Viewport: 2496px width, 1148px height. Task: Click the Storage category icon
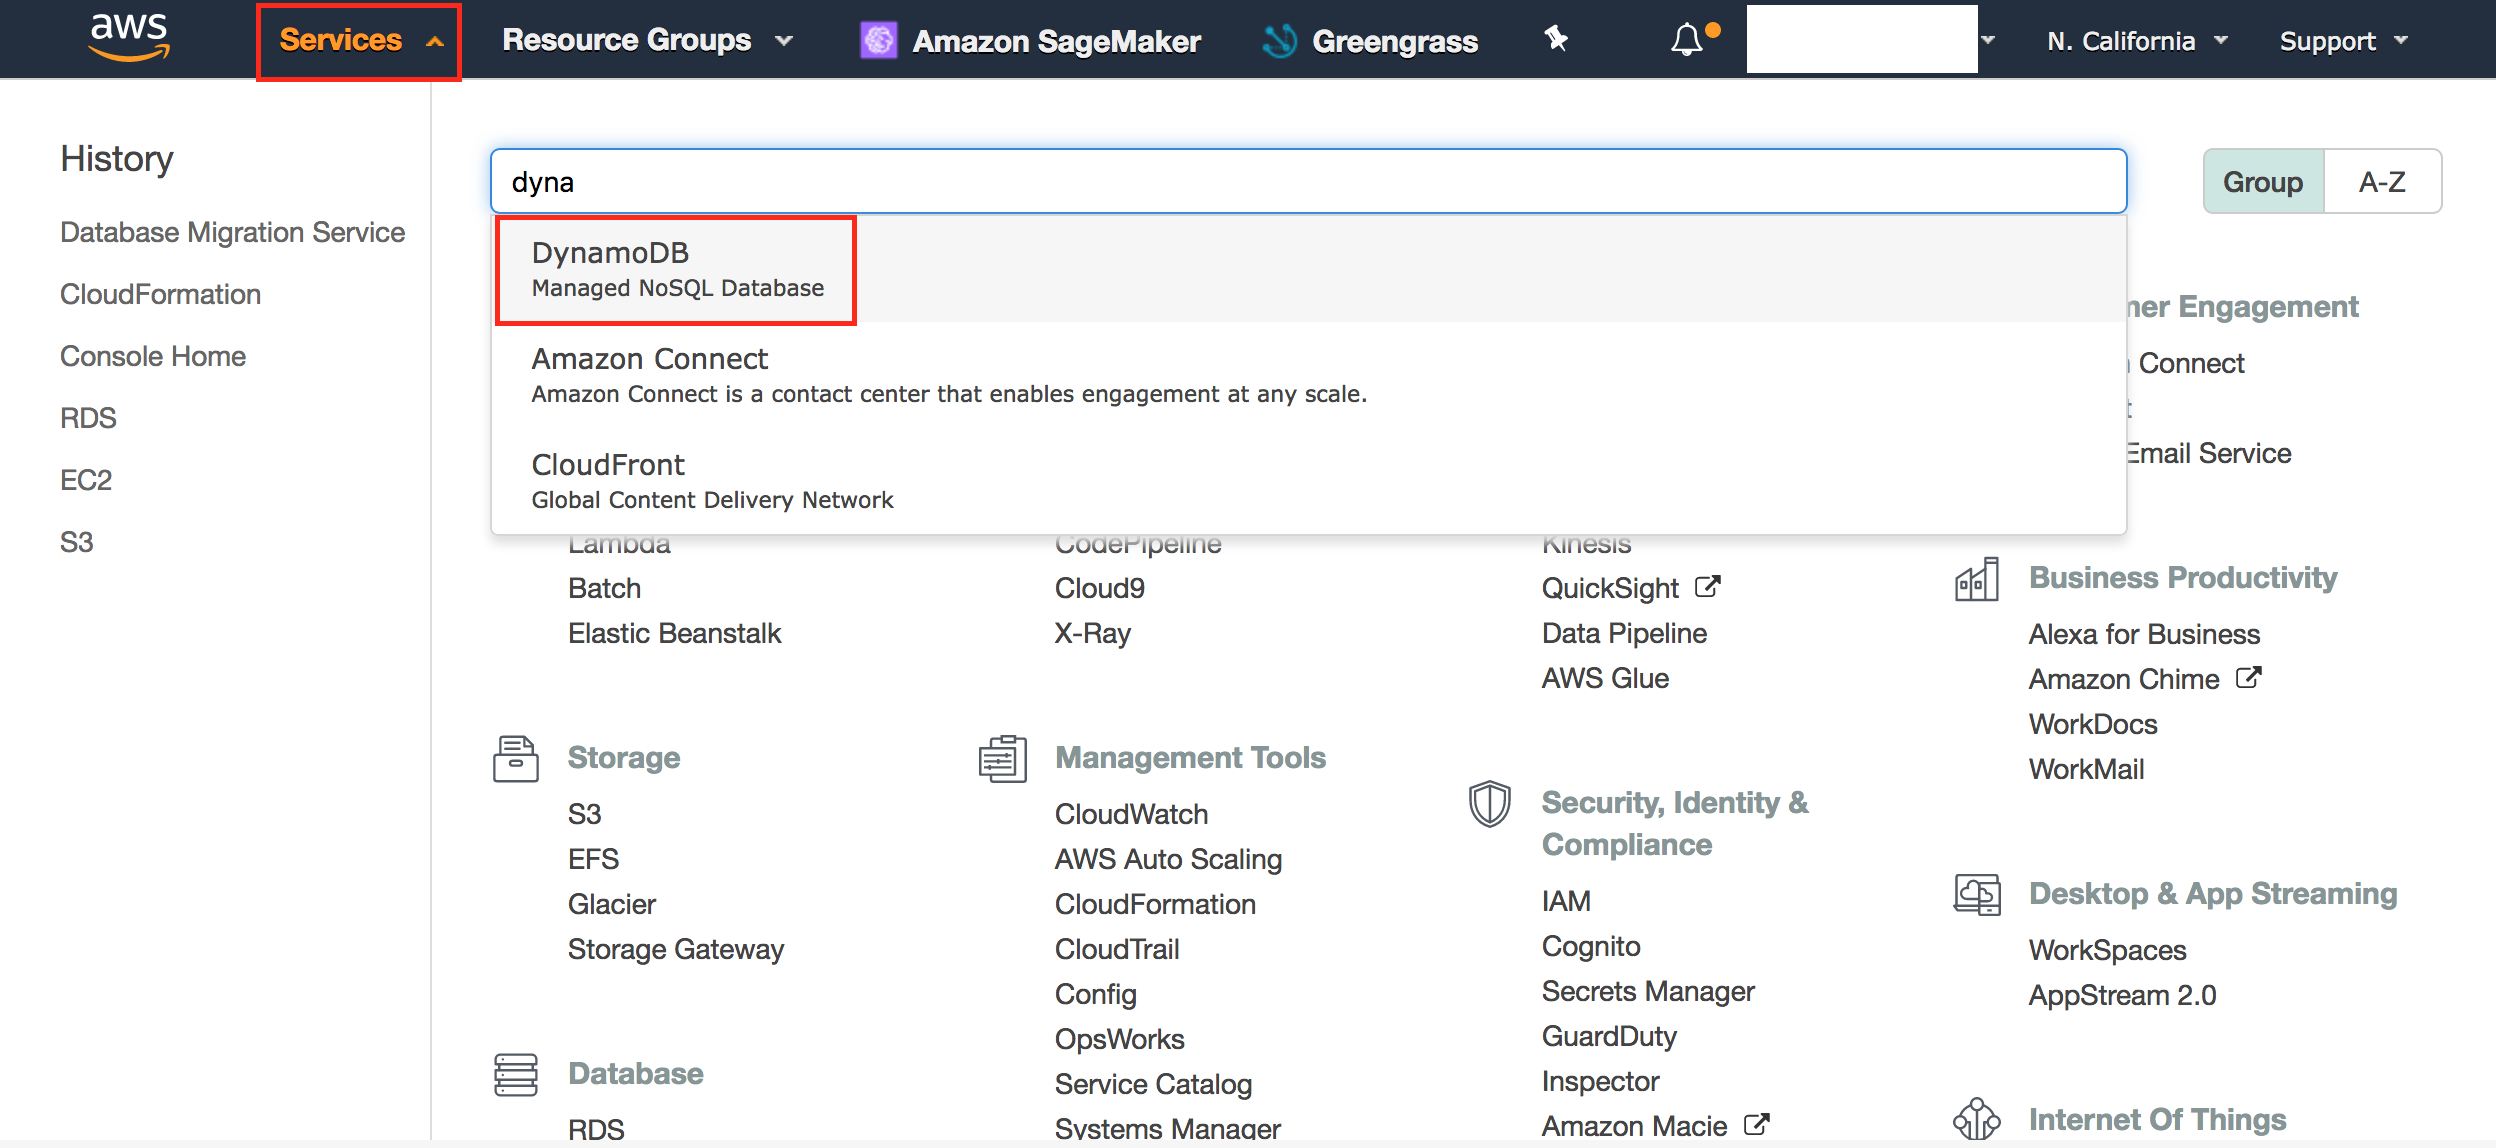point(516,758)
